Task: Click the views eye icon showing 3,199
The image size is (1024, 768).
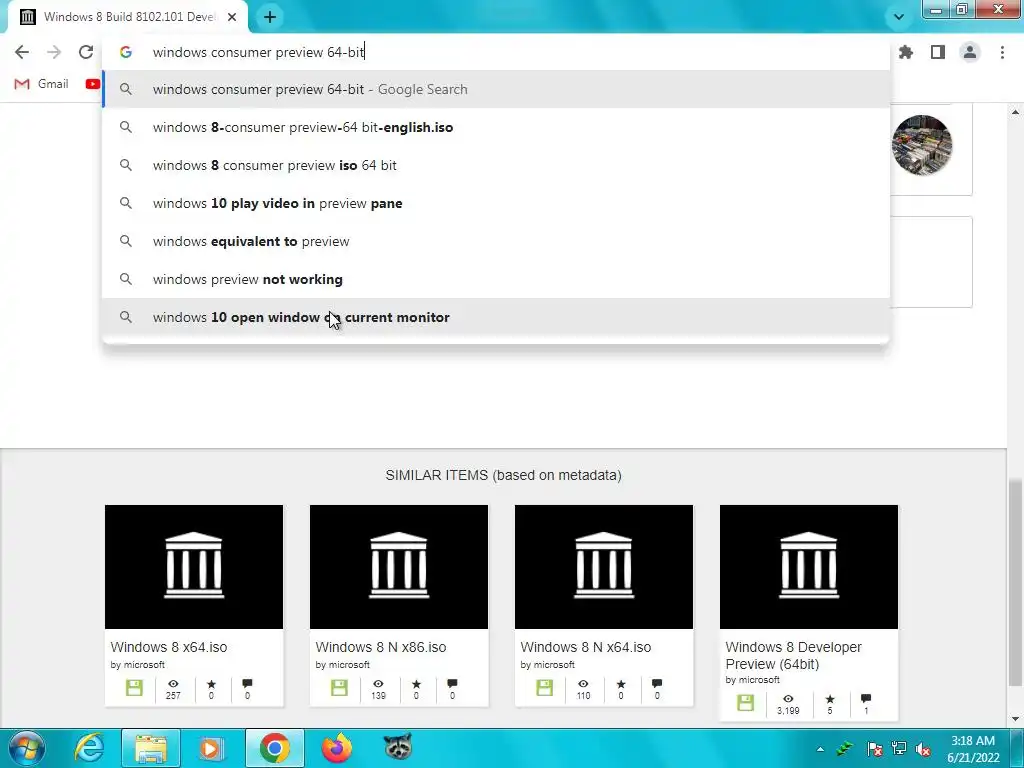Action: click(x=788, y=699)
